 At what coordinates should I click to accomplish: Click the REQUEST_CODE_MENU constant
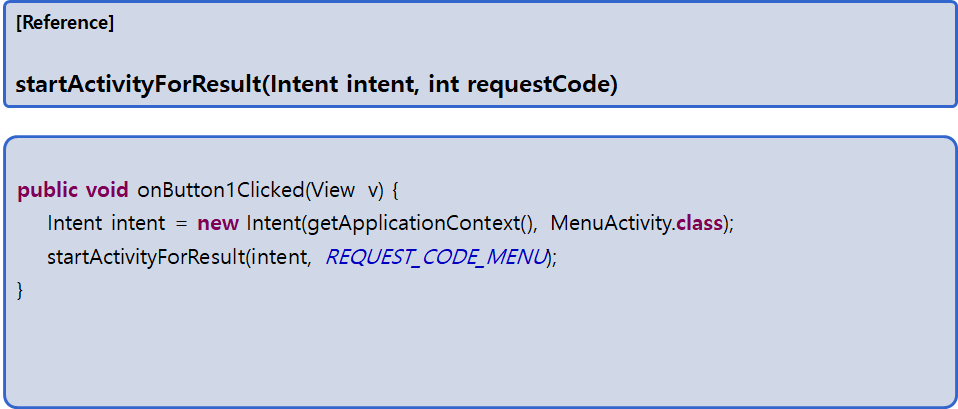[436, 257]
